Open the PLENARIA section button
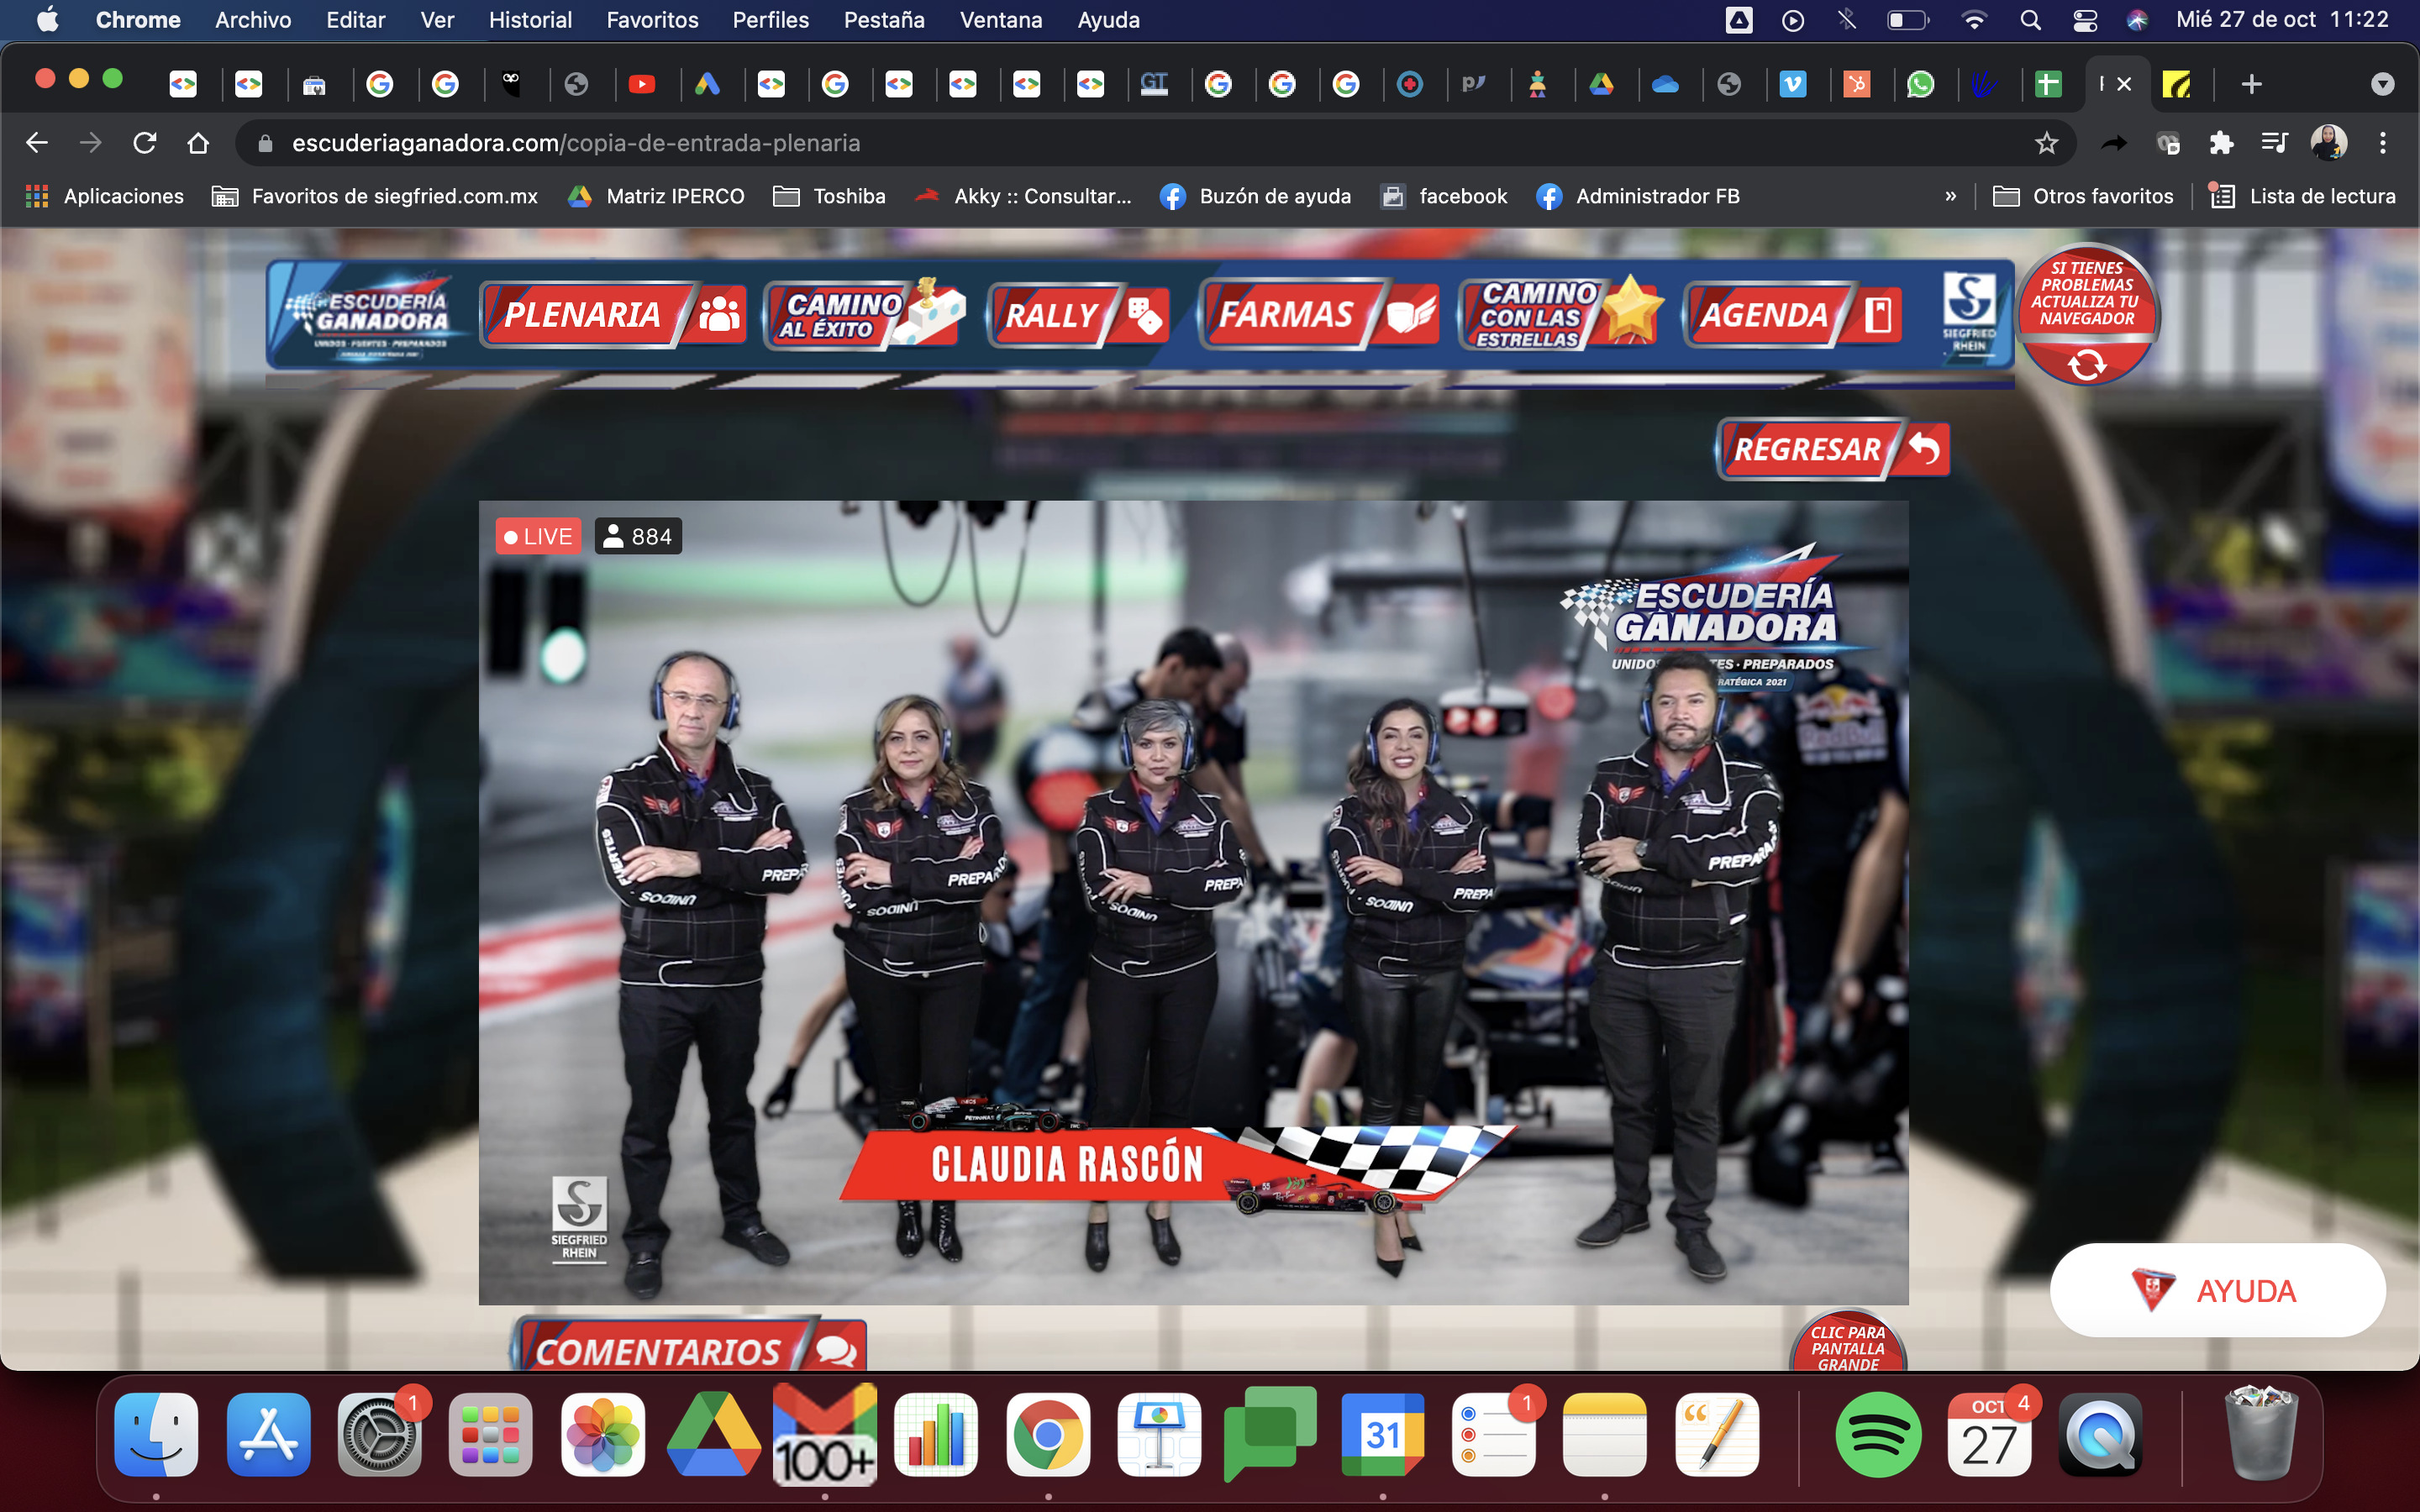 click(x=613, y=315)
